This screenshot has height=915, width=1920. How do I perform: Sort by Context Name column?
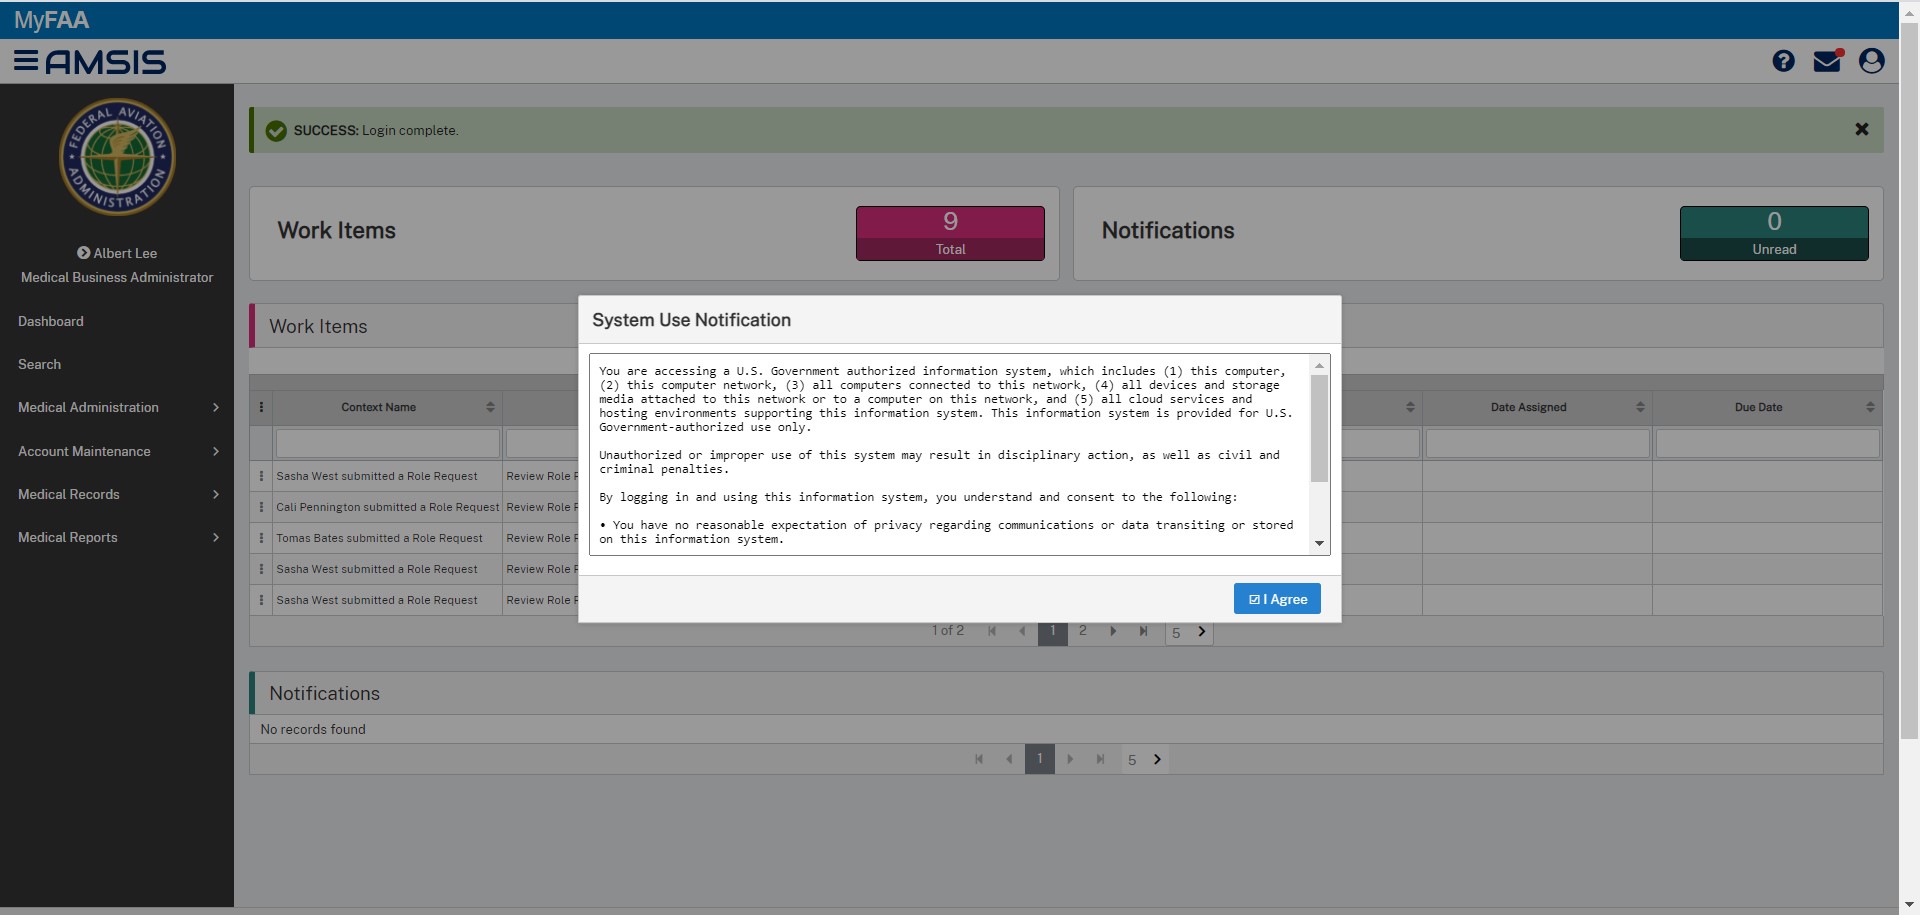tap(490, 407)
